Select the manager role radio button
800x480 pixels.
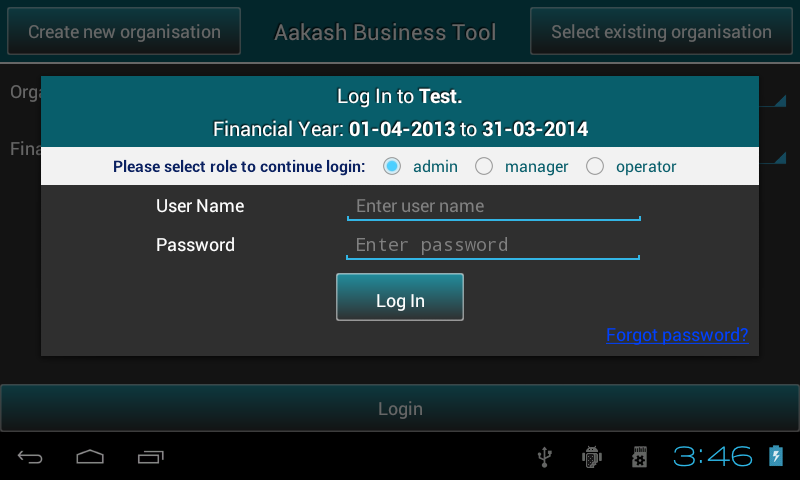pos(484,166)
